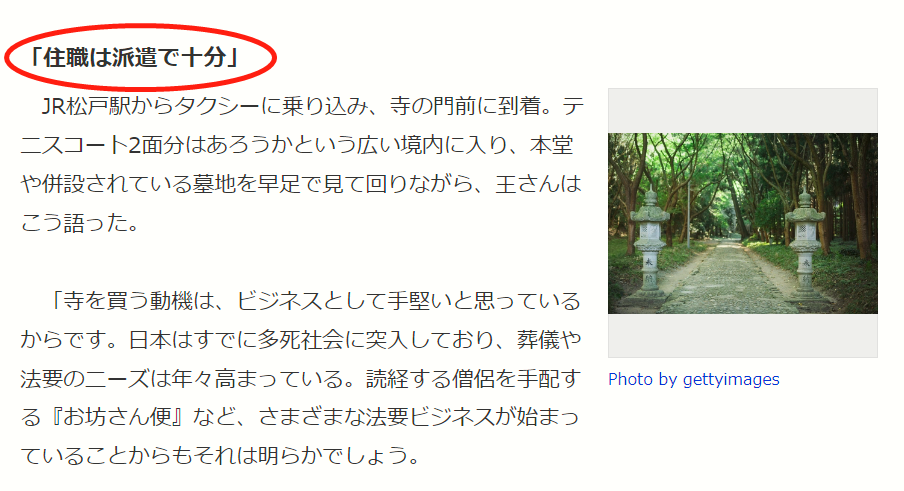The height and width of the screenshot is (491, 904).
Task: Click the temple path photo thumbnail
Action: coord(743,224)
